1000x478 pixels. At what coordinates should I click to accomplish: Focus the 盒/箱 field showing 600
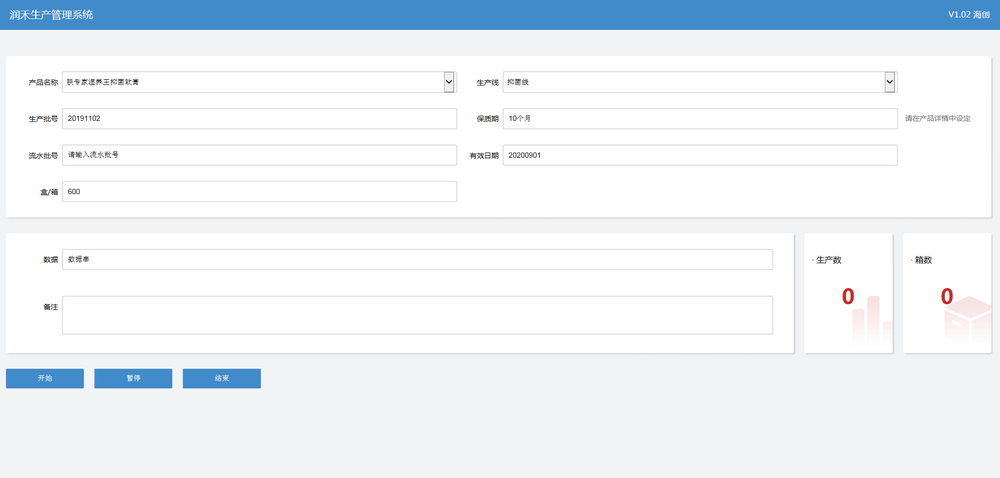click(x=259, y=191)
